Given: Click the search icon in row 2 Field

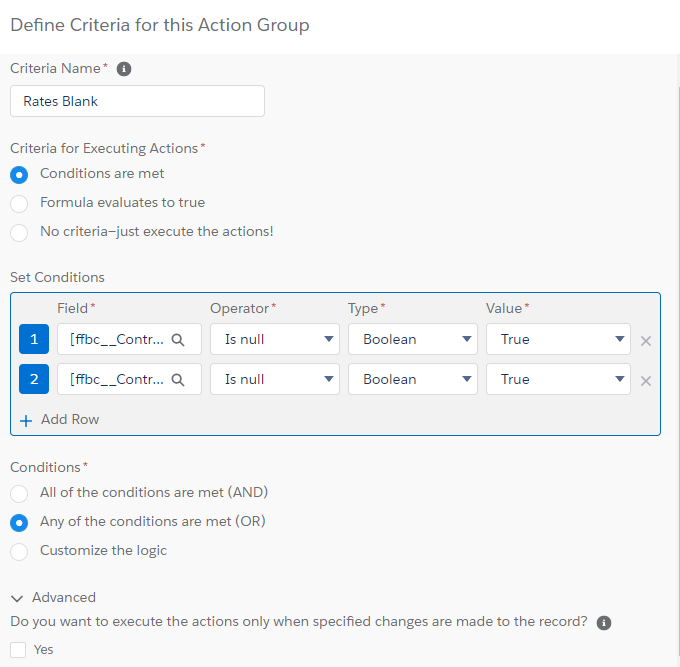Looking at the screenshot, I should click(x=178, y=379).
